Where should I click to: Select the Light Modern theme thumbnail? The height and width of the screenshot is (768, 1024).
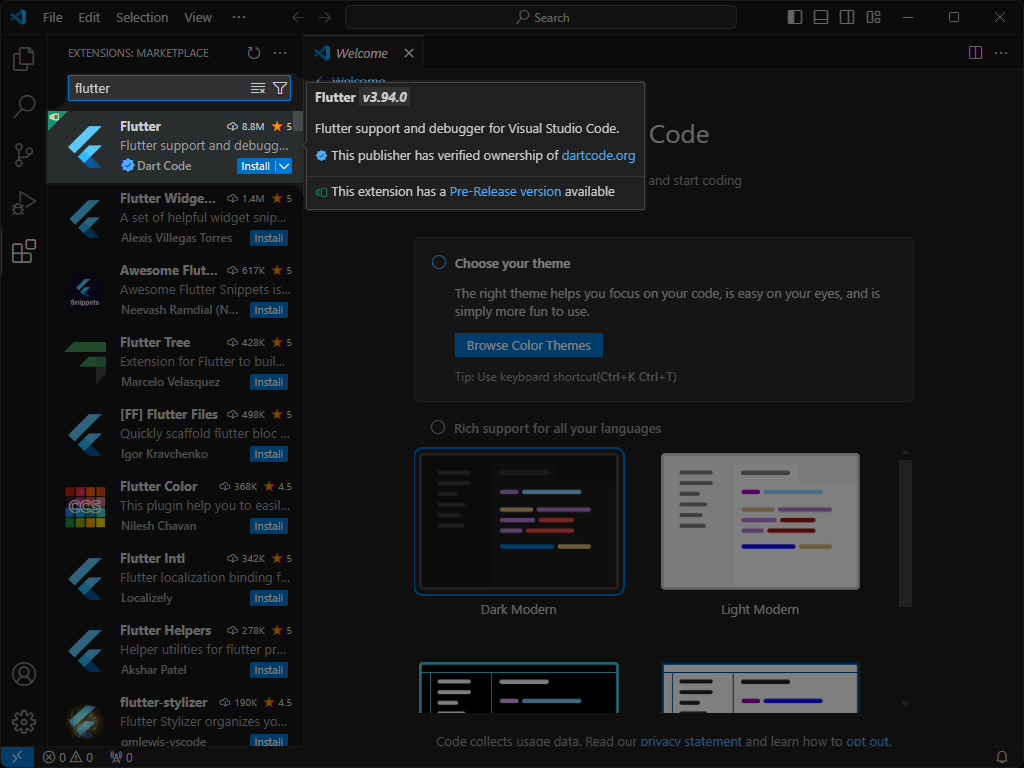point(760,521)
